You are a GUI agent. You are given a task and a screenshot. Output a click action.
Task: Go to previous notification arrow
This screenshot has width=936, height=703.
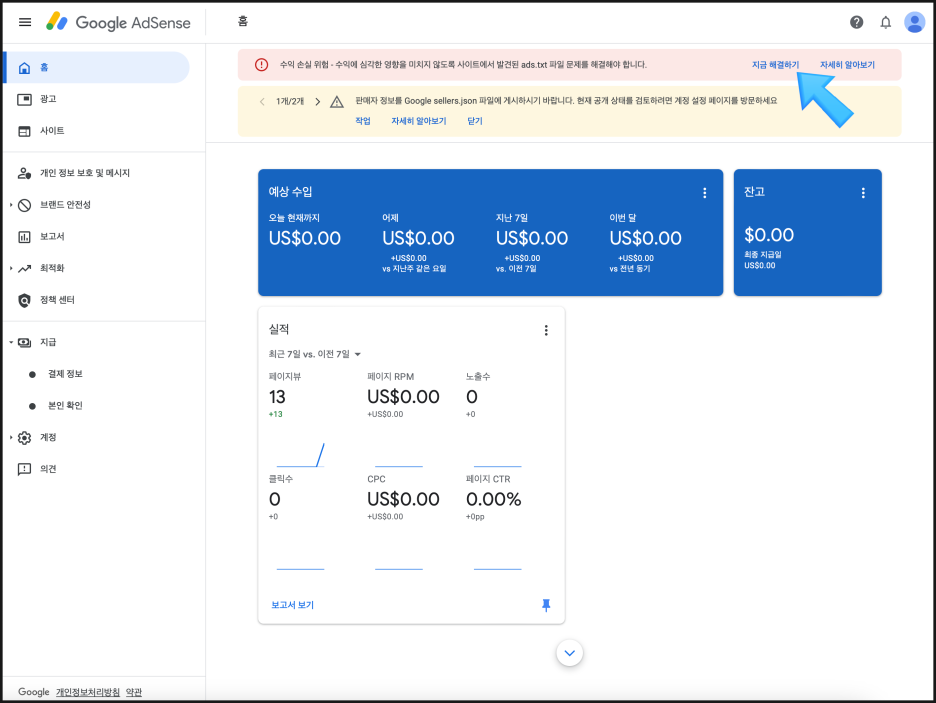[x=262, y=101]
